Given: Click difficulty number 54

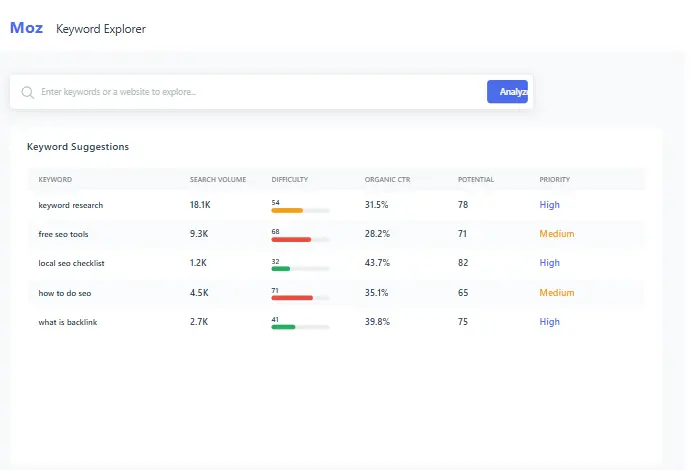Looking at the screenshot, I should [275, 203].
